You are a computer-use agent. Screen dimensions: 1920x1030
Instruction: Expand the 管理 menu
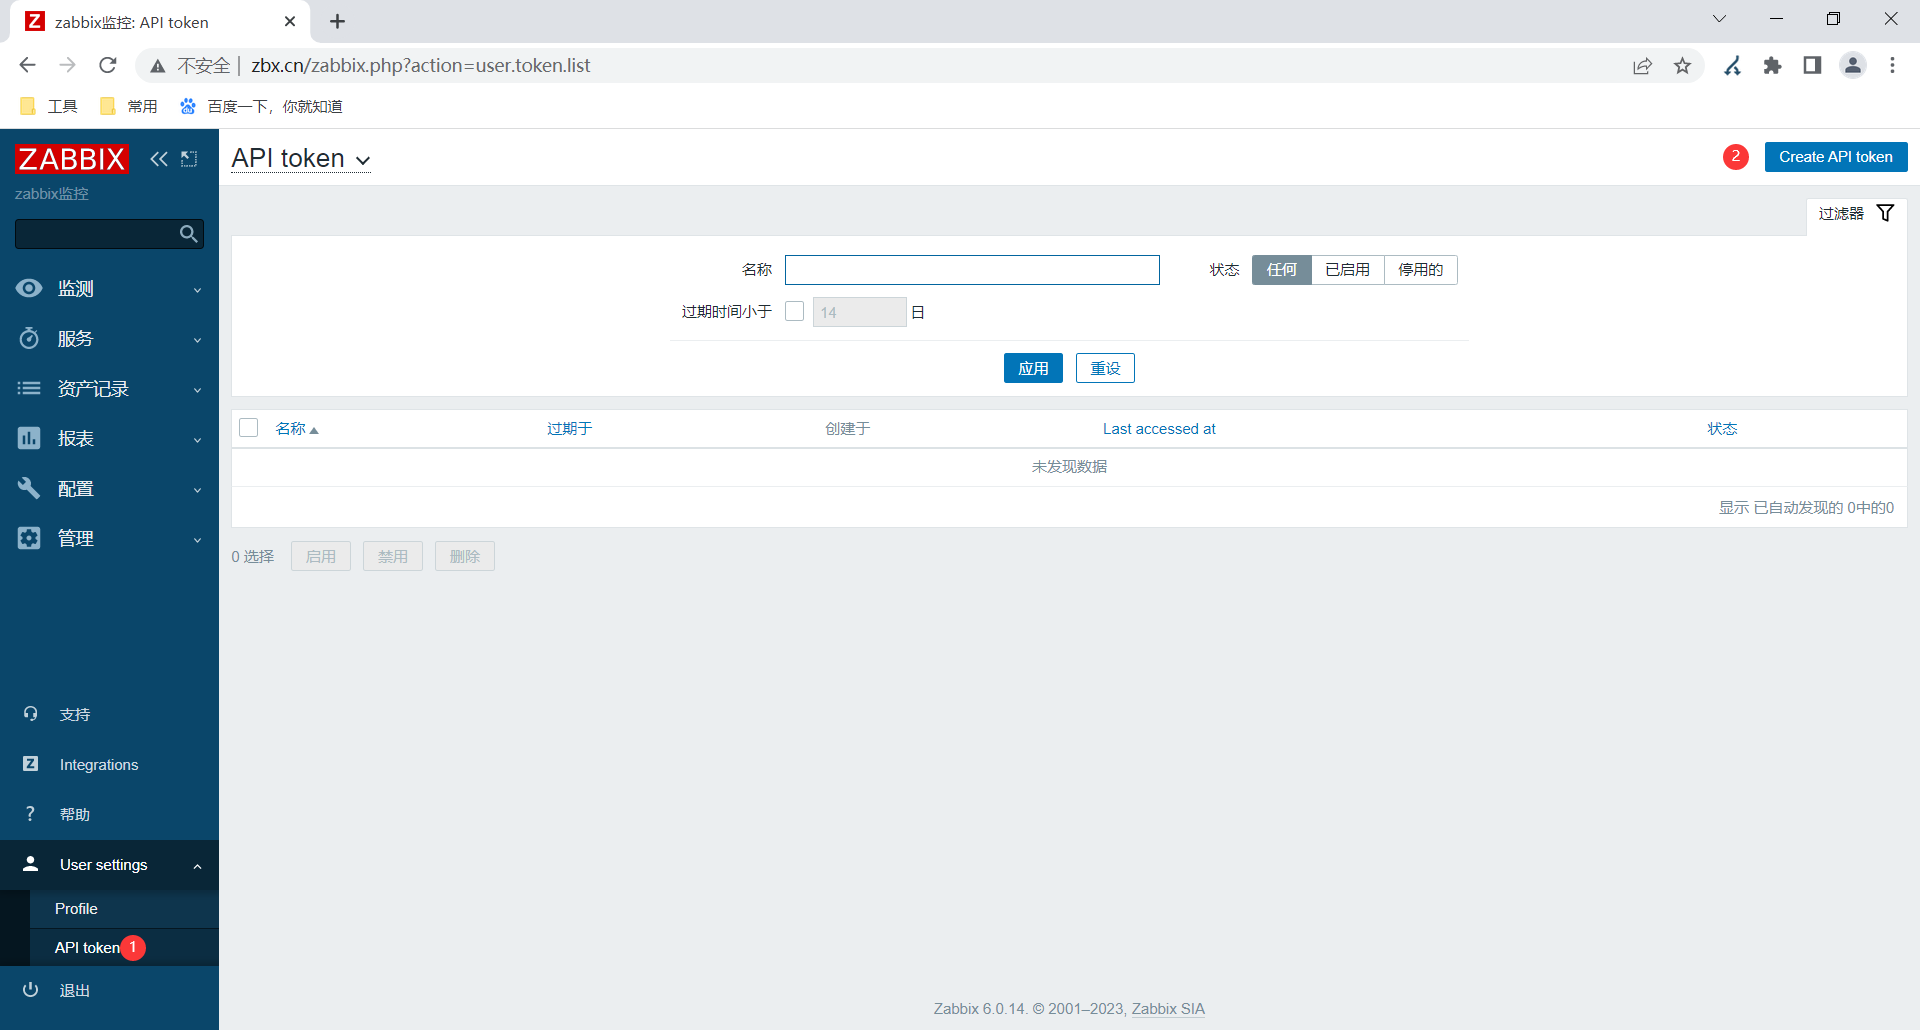point(109,539)
